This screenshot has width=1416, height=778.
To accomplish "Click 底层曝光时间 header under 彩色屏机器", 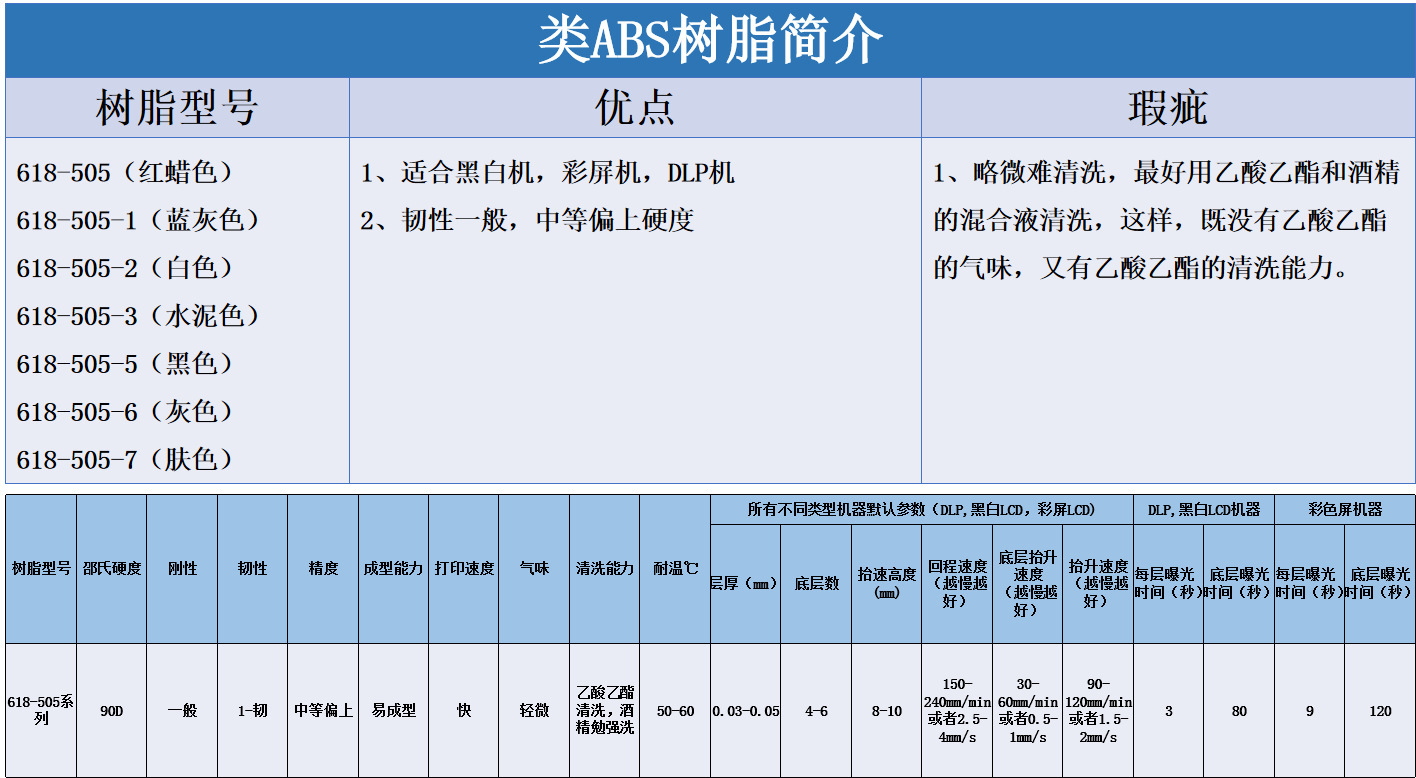I will tap(1380, 583).
